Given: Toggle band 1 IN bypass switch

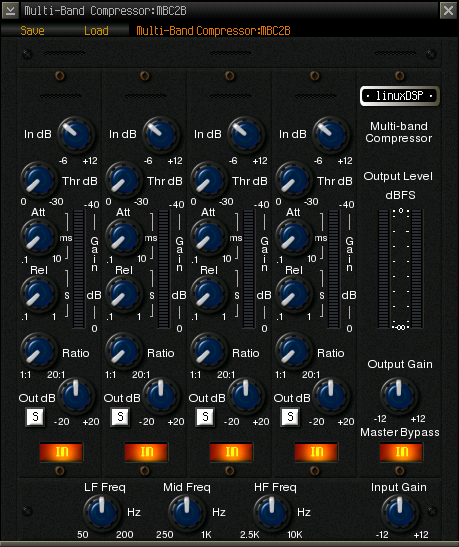Looking at the screenshot, I should 61,452.
